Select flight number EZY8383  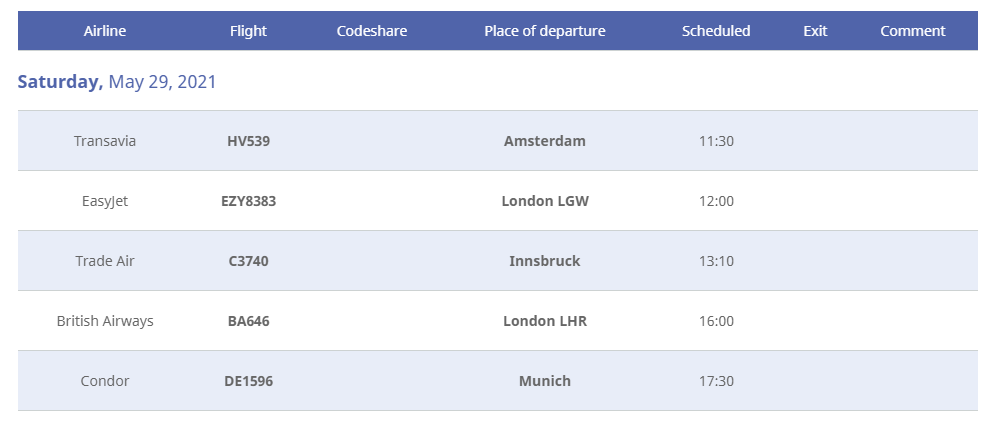tap(248, 201)
